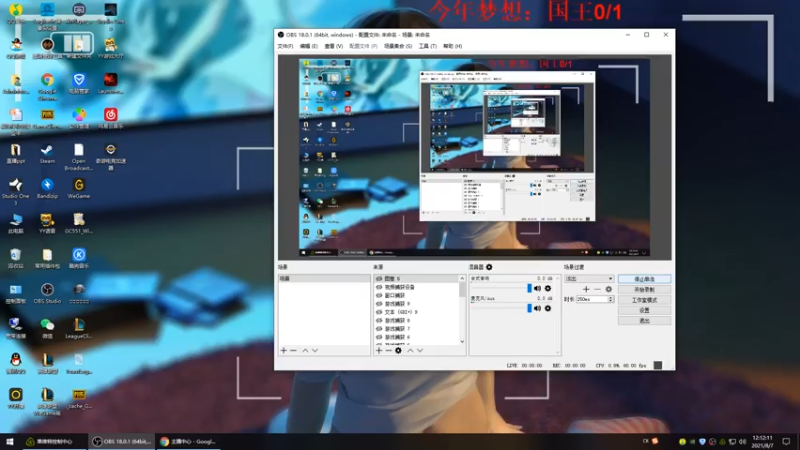Open transition properties gear icon
The image size is (800, 450).
[x=609, y=289]
